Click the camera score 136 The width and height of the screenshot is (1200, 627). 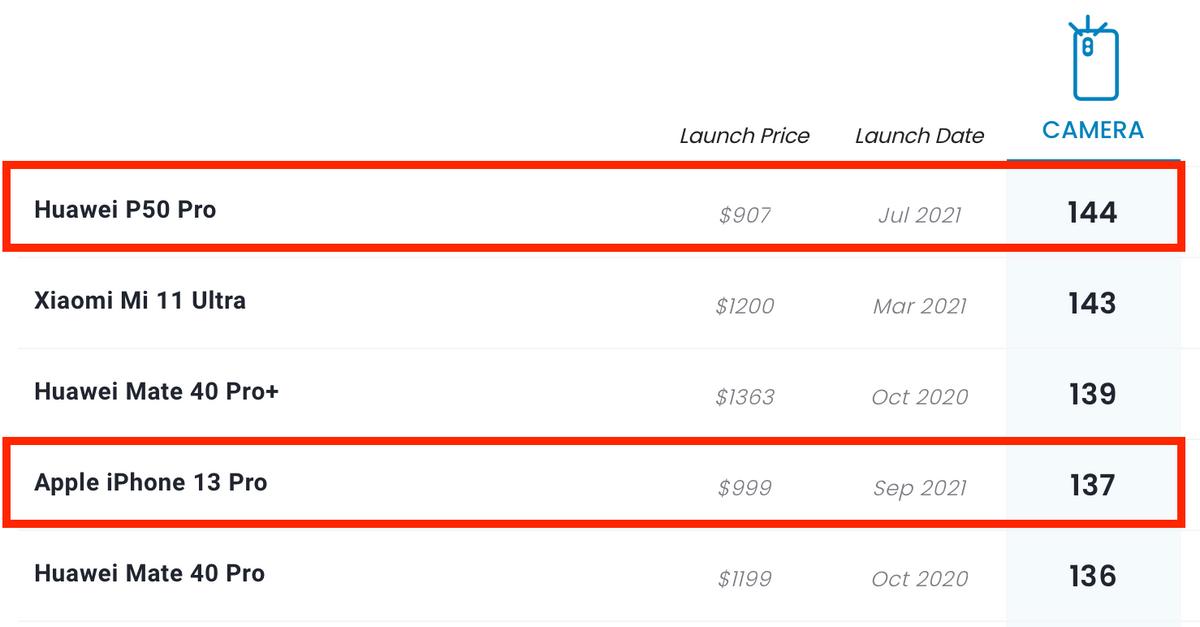click(1092, 576)
